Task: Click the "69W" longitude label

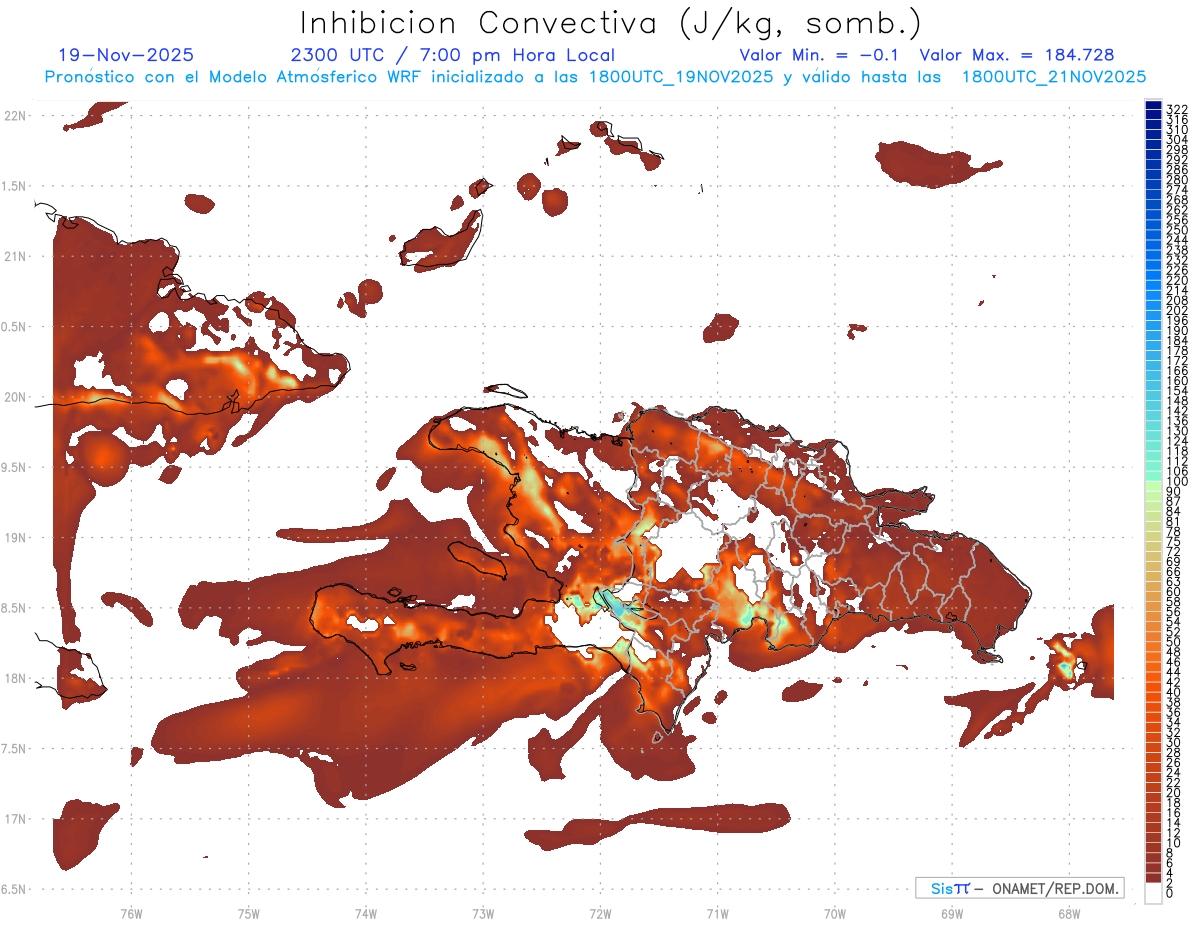Action: 952,913
